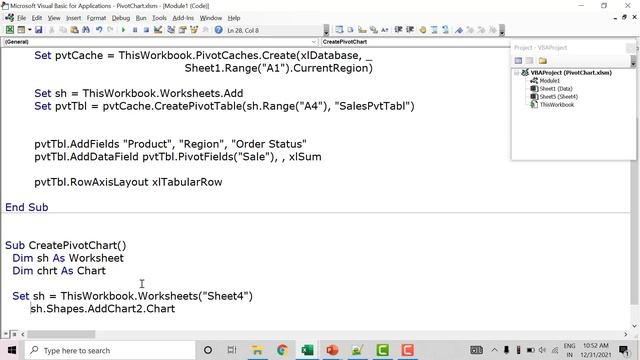This screenshot has width=640, height=360.
Task: Click the horizontal scrollbar thumb
Action: click(x=61, y=334)
